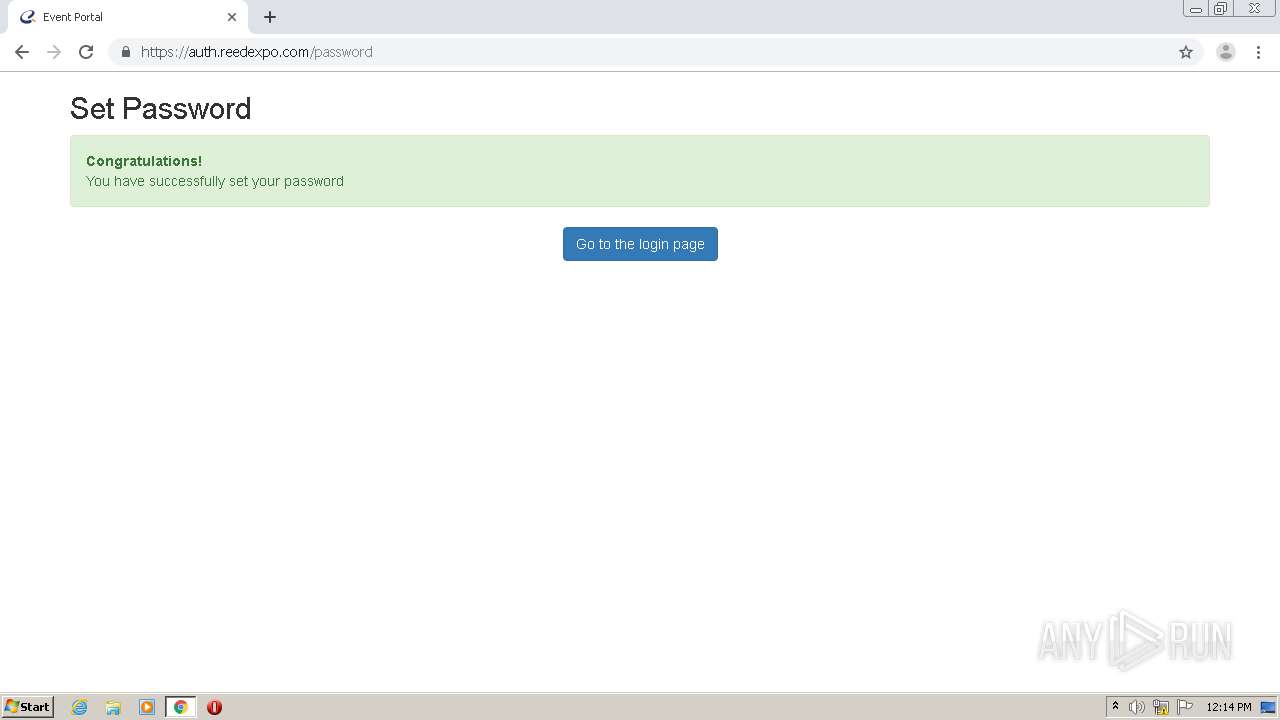Close the Chrome window
This screenshot has height=720, width=1280.
pos(1254,9)
